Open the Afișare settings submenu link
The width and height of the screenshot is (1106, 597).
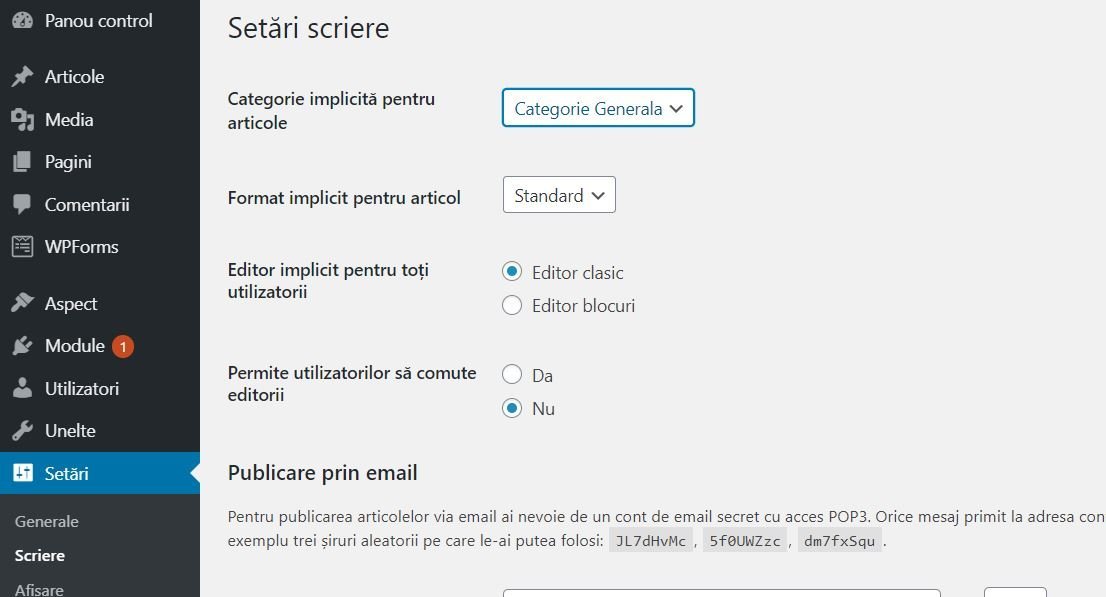40,589
